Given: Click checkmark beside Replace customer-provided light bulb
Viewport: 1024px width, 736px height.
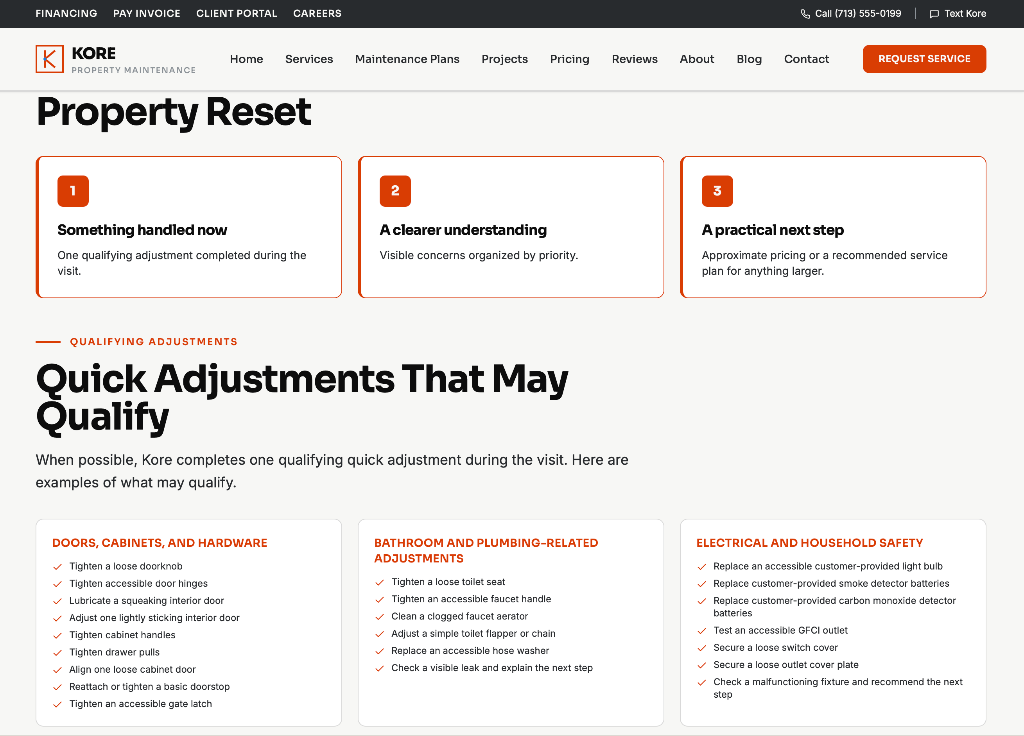Looking at the screenshot, I should coord(701,567).
